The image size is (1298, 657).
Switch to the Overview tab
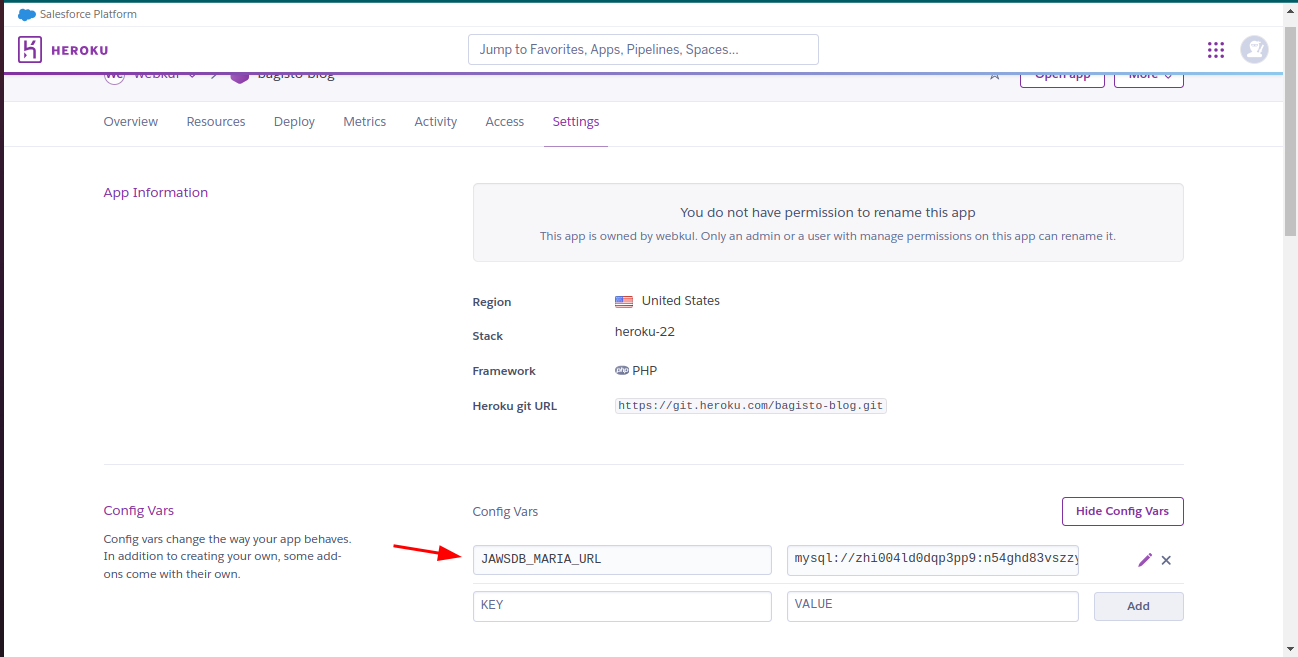131,122
